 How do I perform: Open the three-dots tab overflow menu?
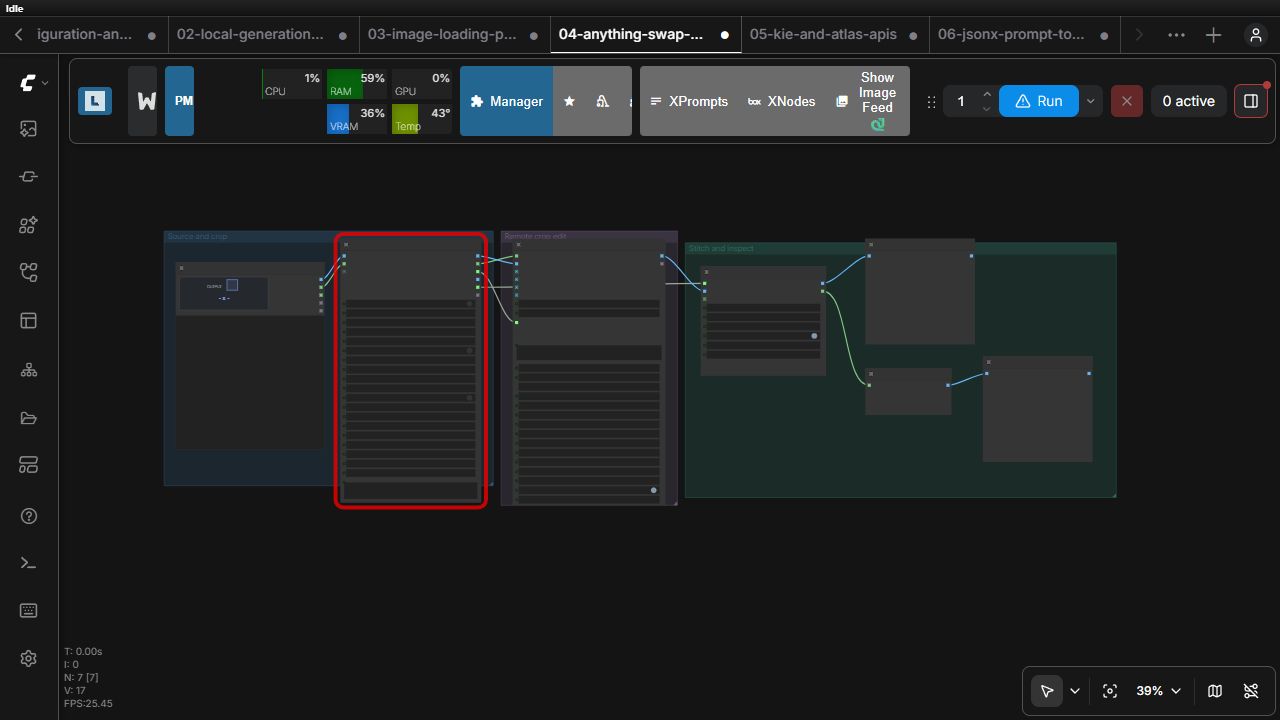point(1176,35)
